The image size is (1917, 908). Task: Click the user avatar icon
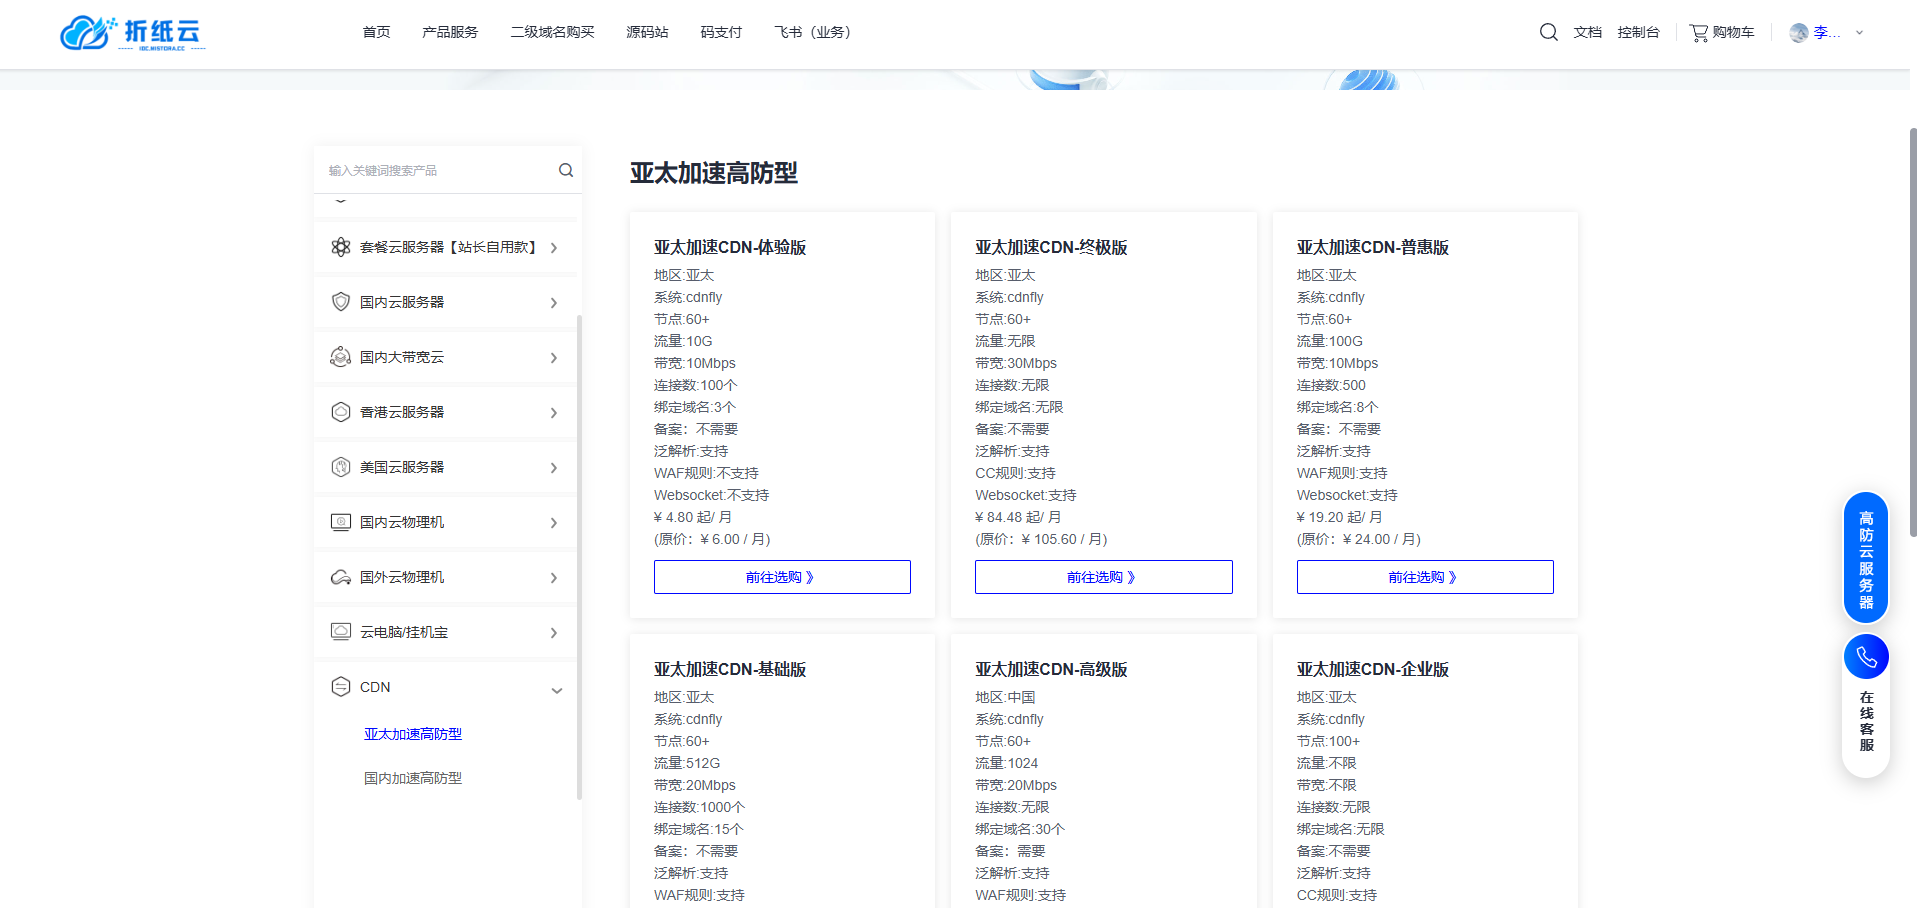click(1799, 33)
